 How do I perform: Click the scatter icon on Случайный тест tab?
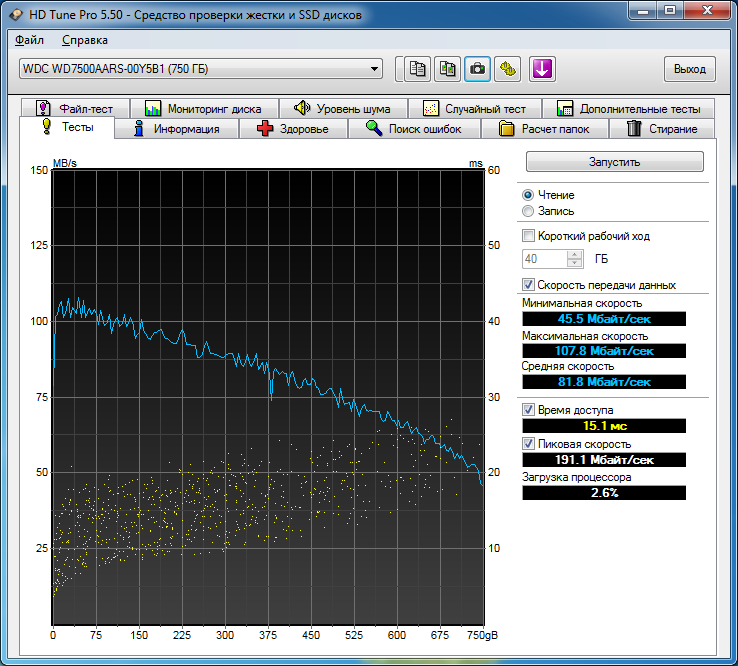(x=431, y=108)
